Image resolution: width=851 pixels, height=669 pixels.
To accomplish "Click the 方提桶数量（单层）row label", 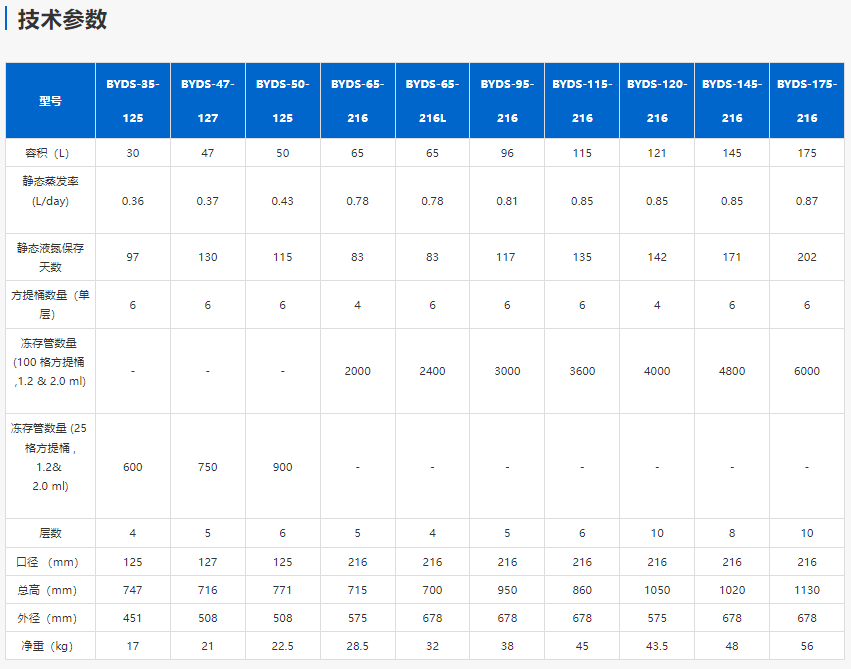I will pos(50,305).
